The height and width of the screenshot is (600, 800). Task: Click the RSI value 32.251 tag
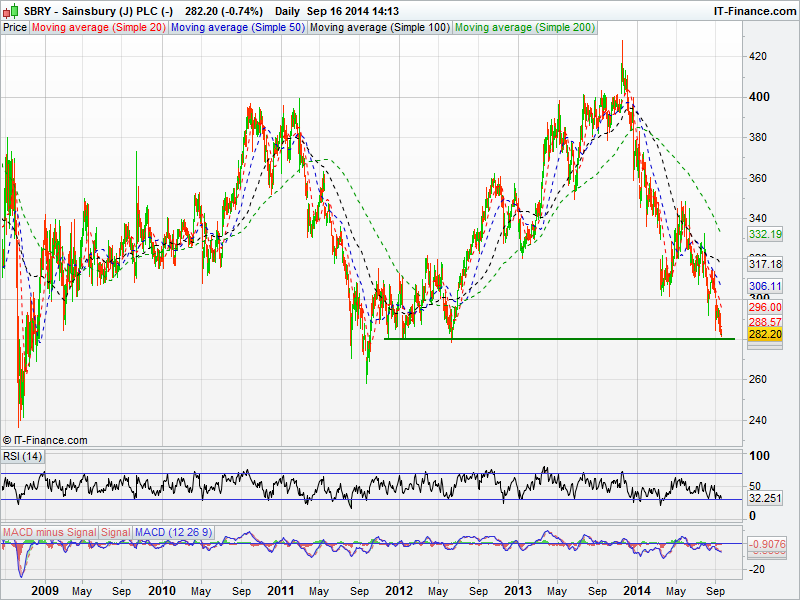pyautogui.click(x=764, y=498)
